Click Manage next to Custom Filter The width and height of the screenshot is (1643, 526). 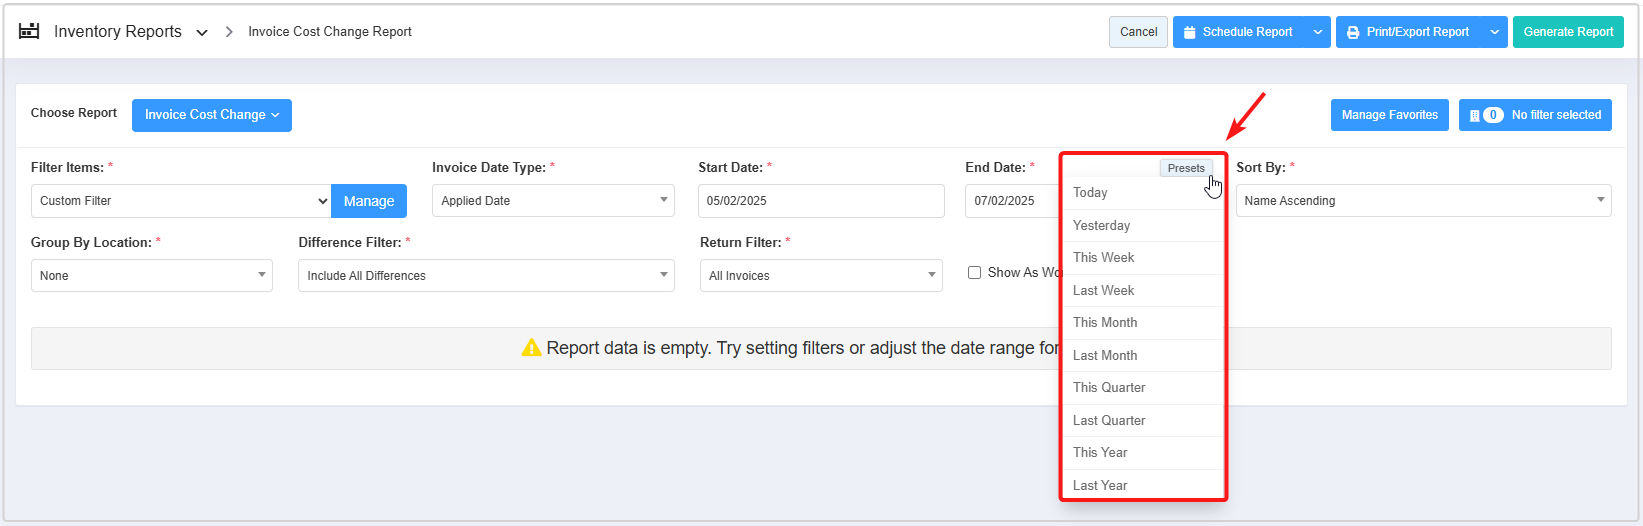(x=369, y=201)
